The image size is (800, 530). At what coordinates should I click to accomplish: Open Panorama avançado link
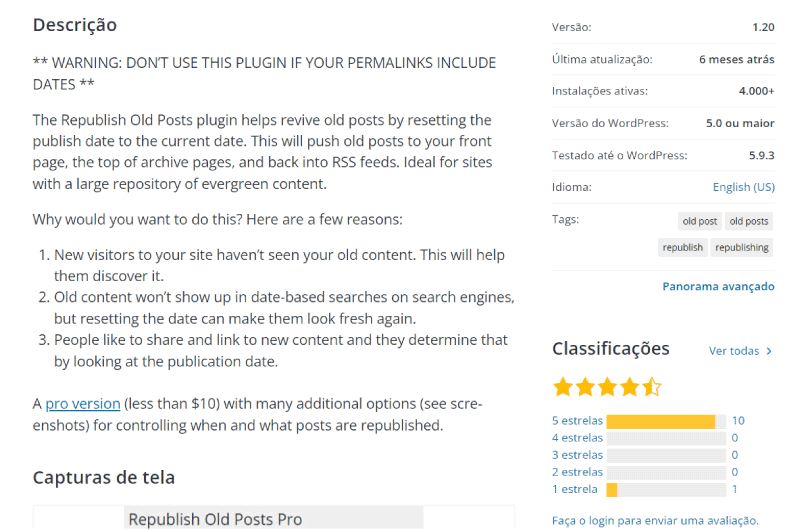tap(718, 286)
